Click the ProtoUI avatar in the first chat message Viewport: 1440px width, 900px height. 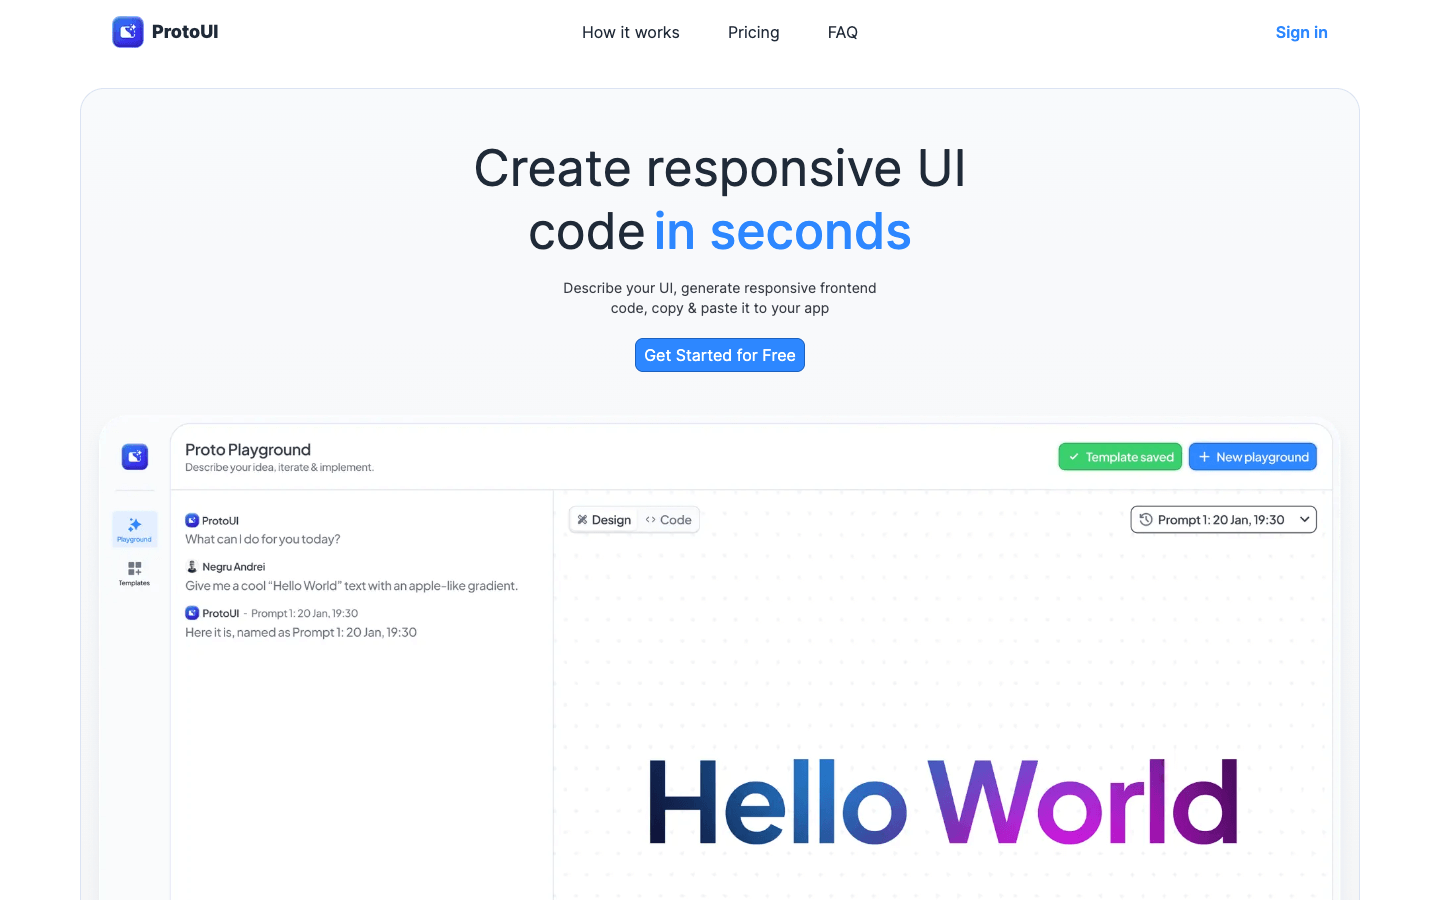[192, 520]
